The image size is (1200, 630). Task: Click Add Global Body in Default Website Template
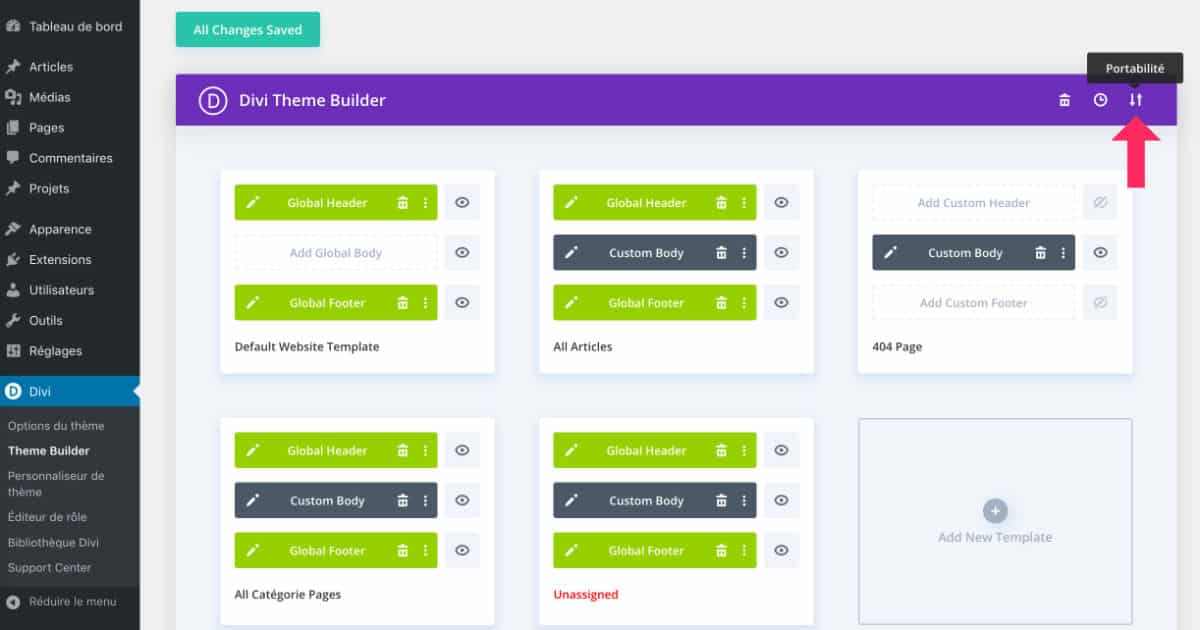point(336,253)
